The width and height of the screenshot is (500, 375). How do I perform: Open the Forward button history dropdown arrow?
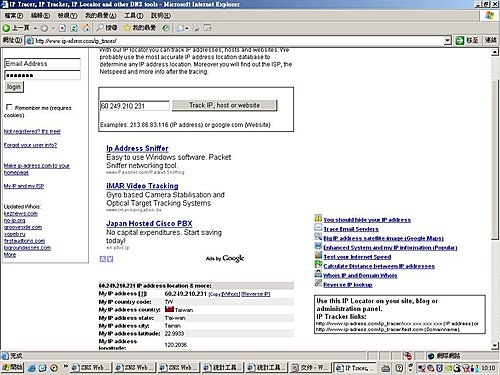coord(53,28)
